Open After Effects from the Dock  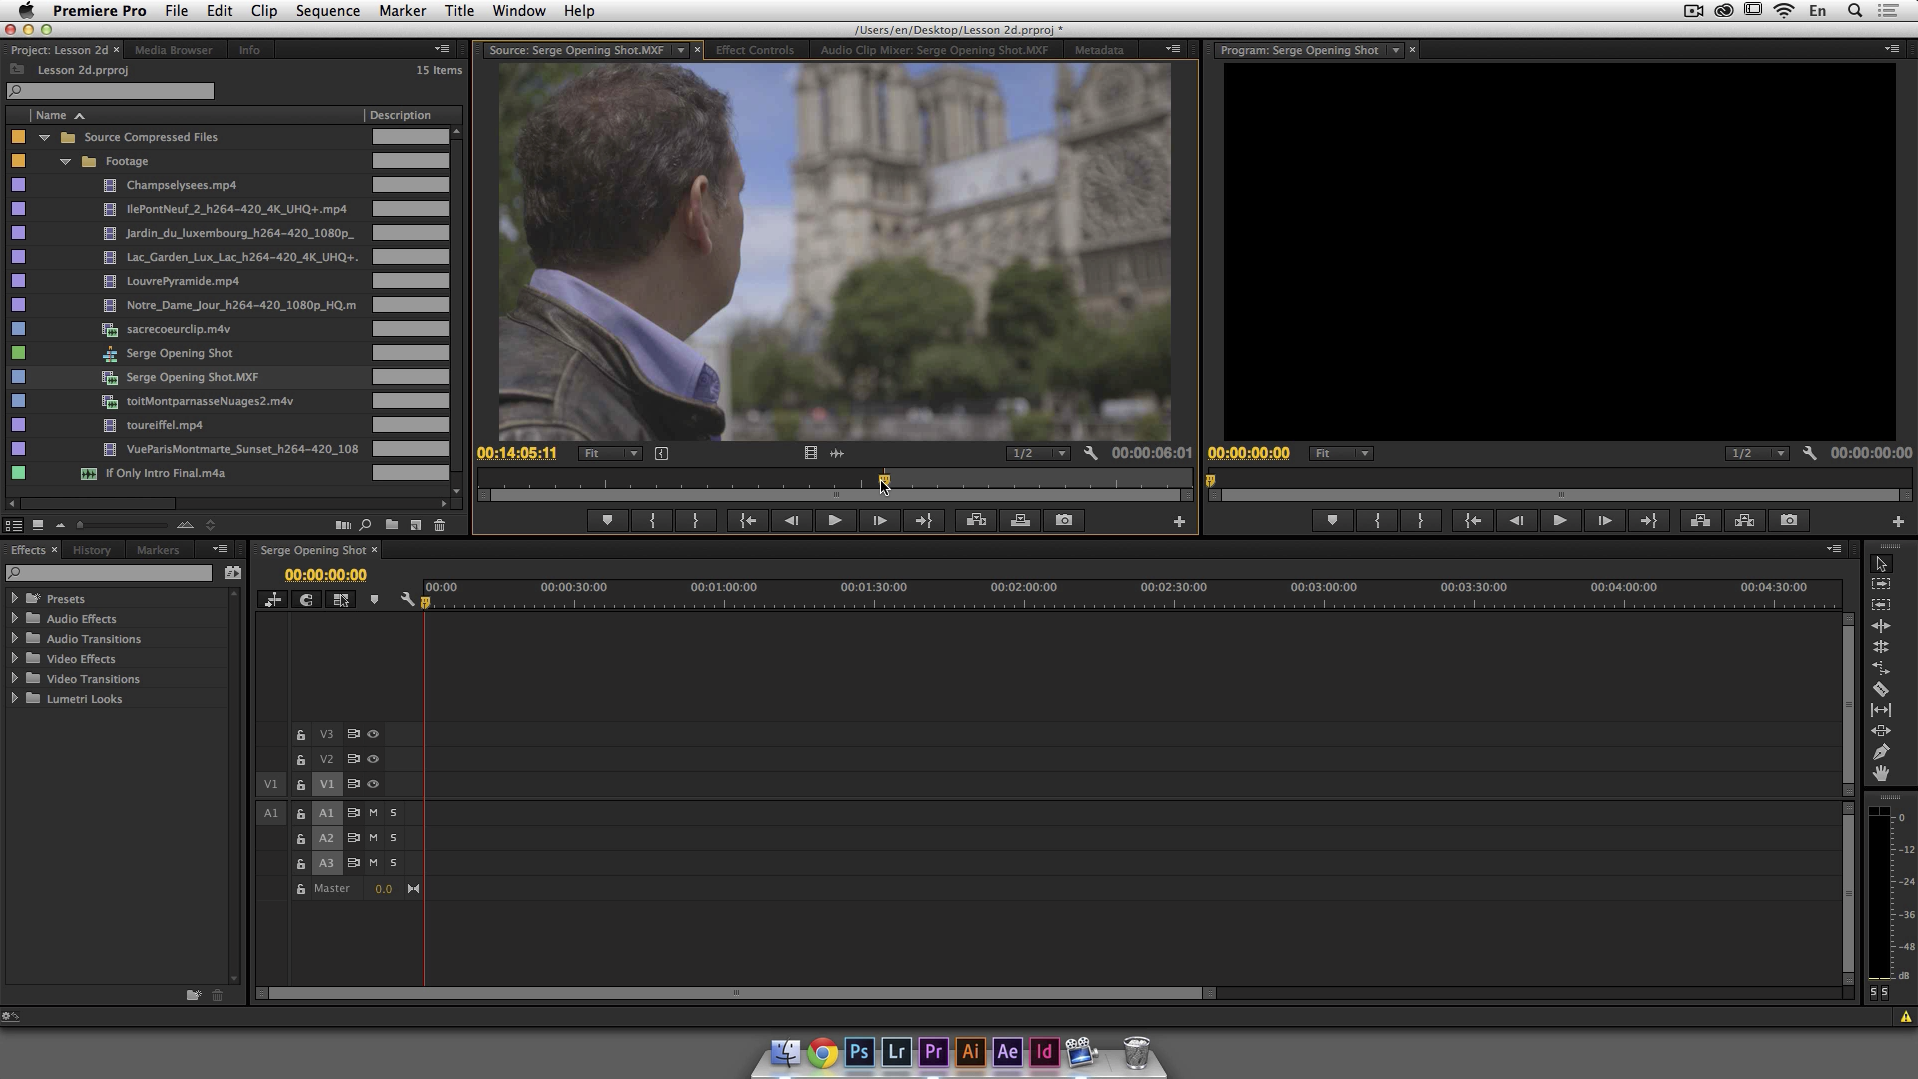[1007, 1052]
